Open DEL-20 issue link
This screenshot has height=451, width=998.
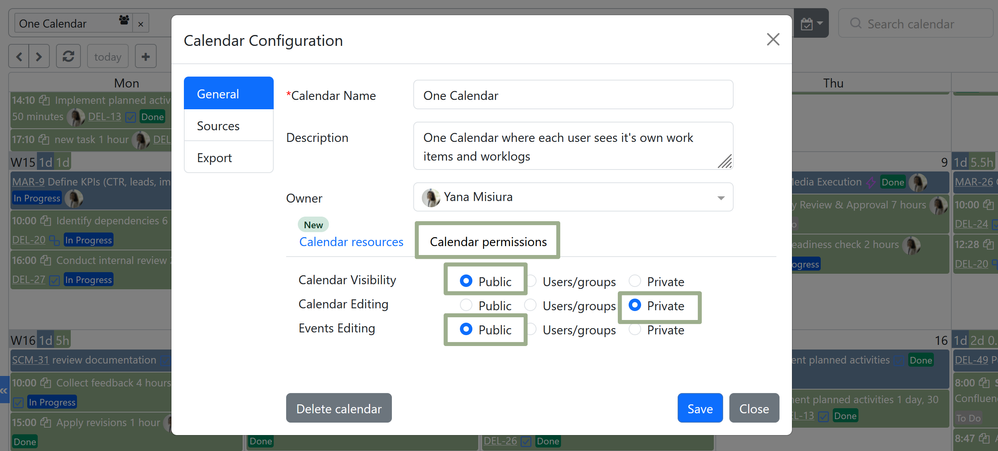(x=29, y=240)
